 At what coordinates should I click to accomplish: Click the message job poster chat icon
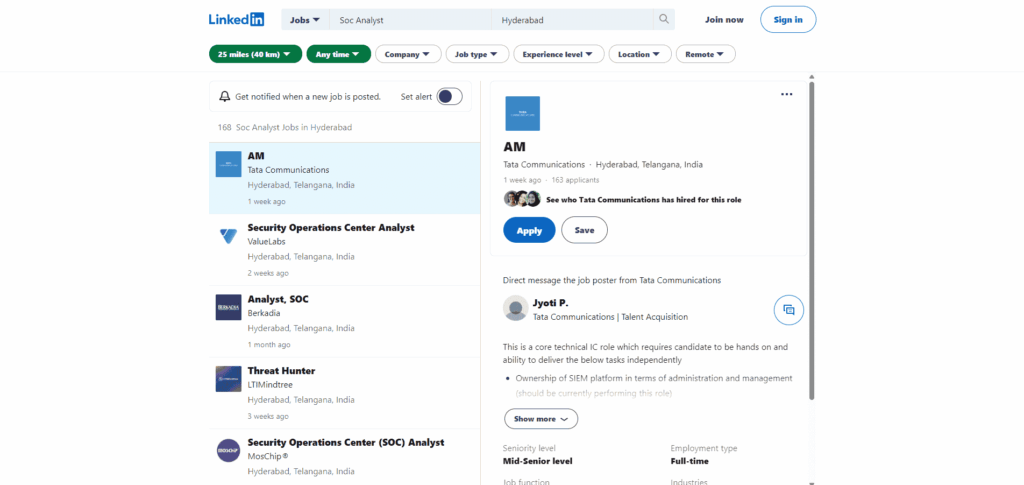(x=789, y=310)
